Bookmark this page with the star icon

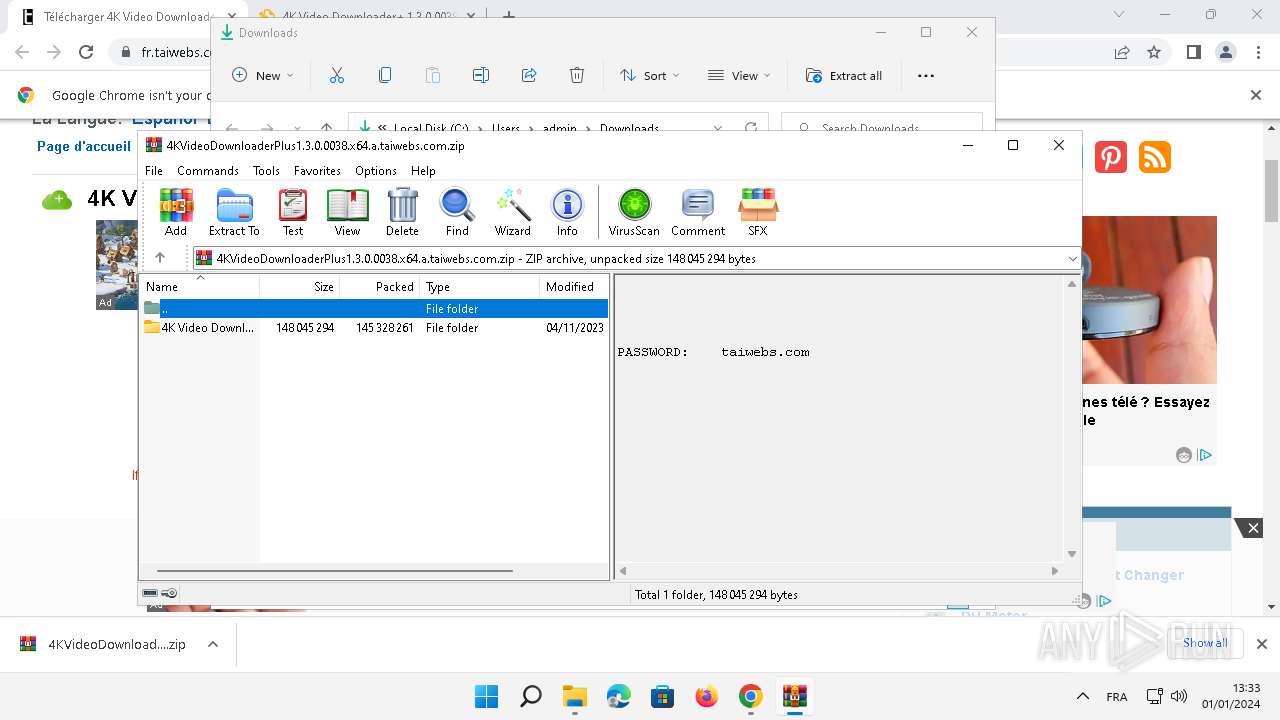(1155, 52)
